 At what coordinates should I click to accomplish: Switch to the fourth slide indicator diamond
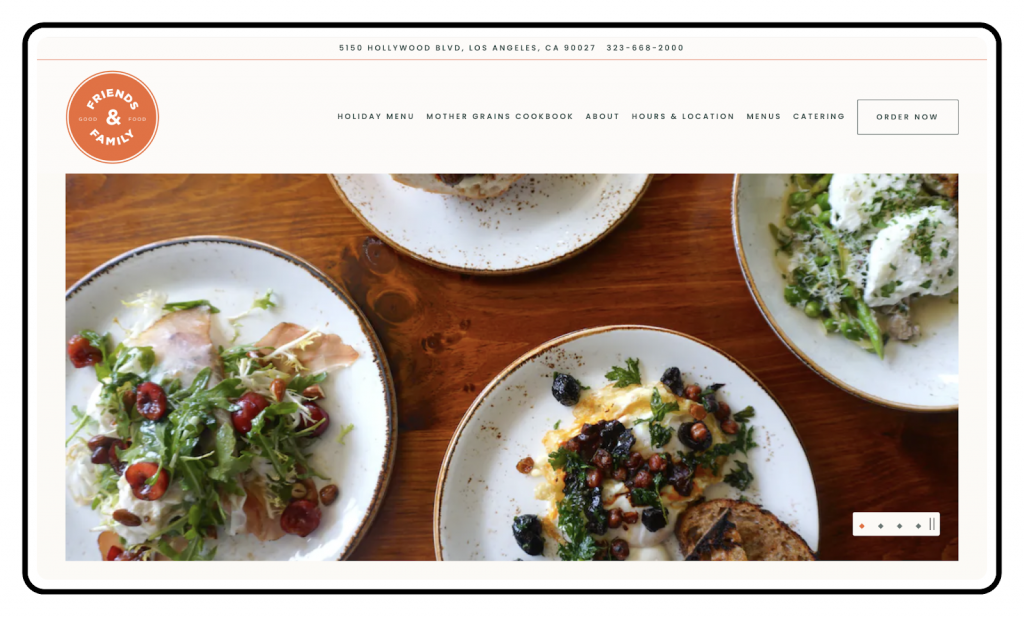918,526
